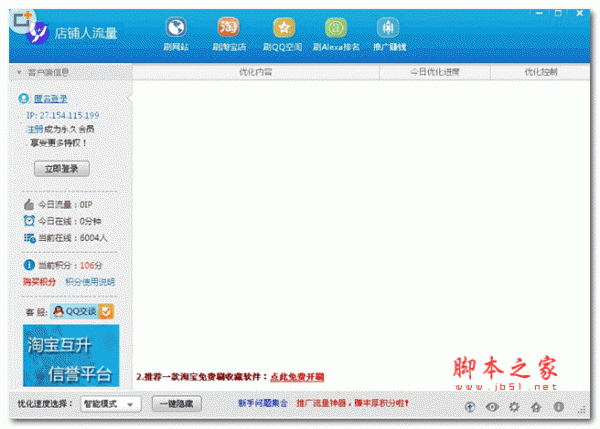Click the IP: 27.154.115.199 text

pos(63,115)
